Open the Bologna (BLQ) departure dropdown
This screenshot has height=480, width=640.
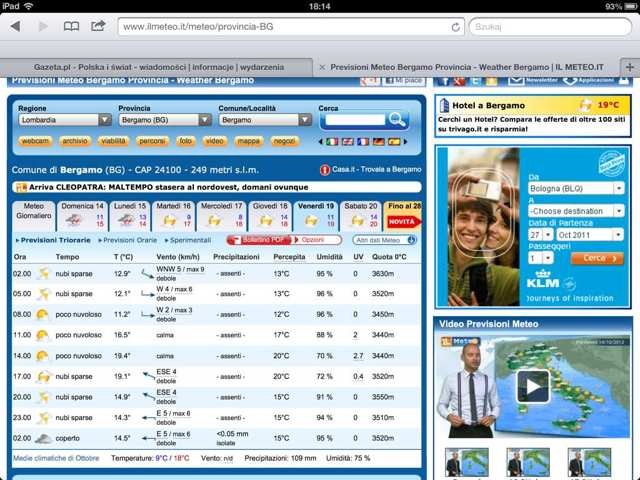[576, 189]
